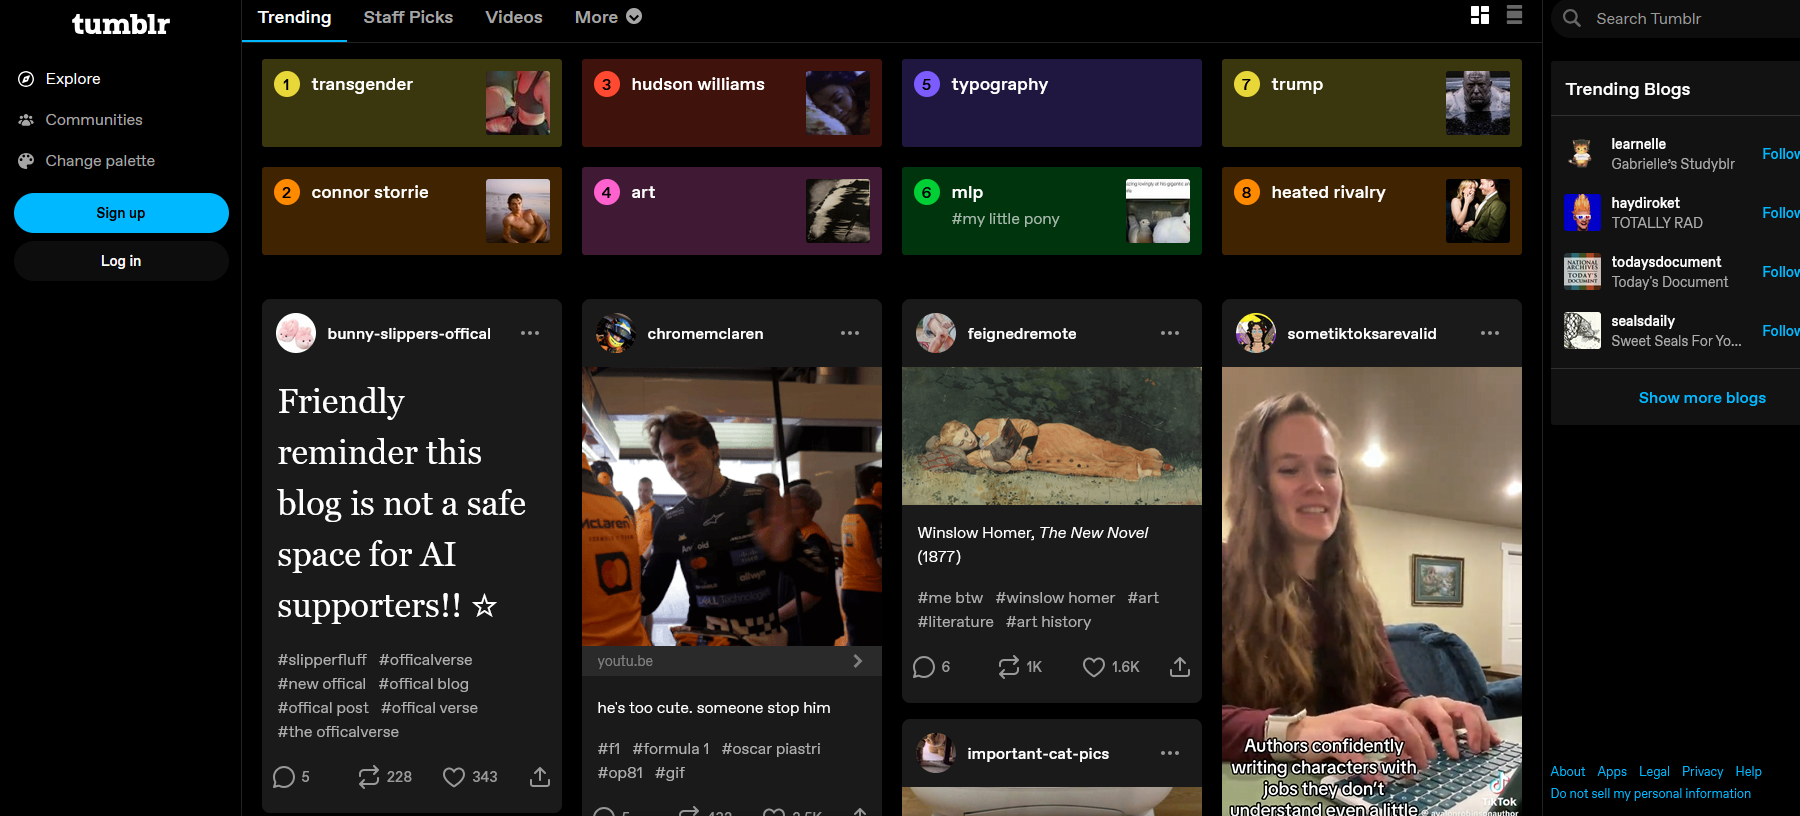Viewport: 1800px width, 816px height.
Task: Open the Winslow Homer painting image
Action: 1052,436
